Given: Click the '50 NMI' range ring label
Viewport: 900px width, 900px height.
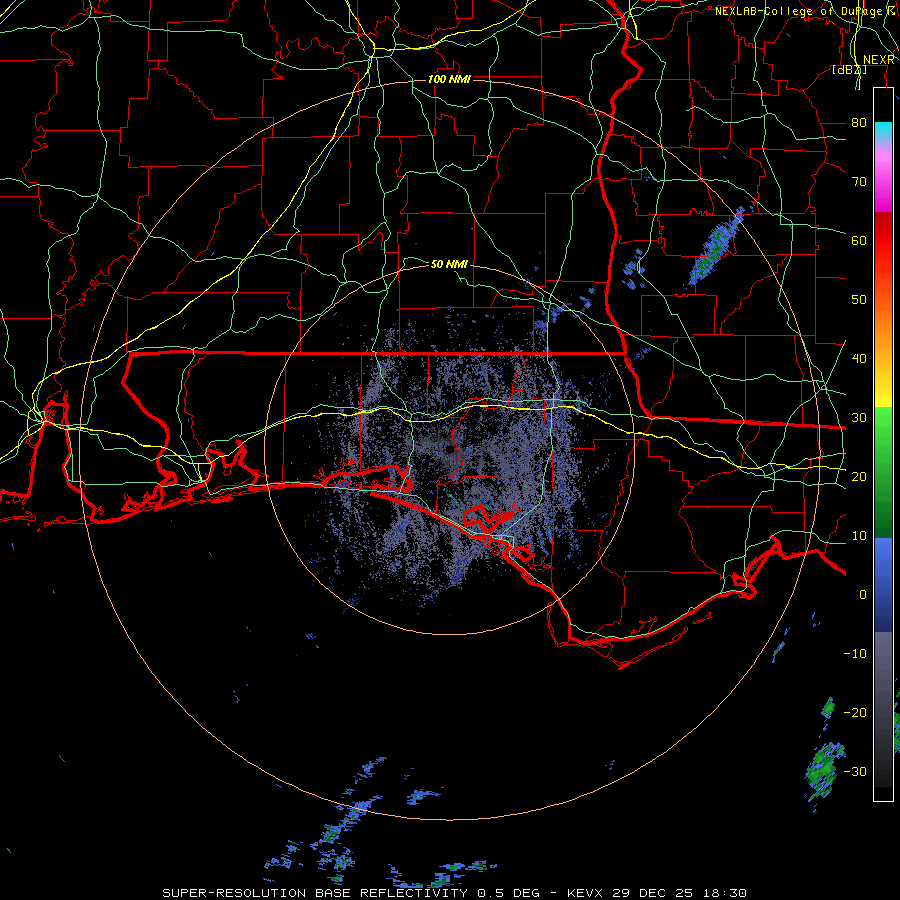Looking at the screenshot, I should (449, 264).
